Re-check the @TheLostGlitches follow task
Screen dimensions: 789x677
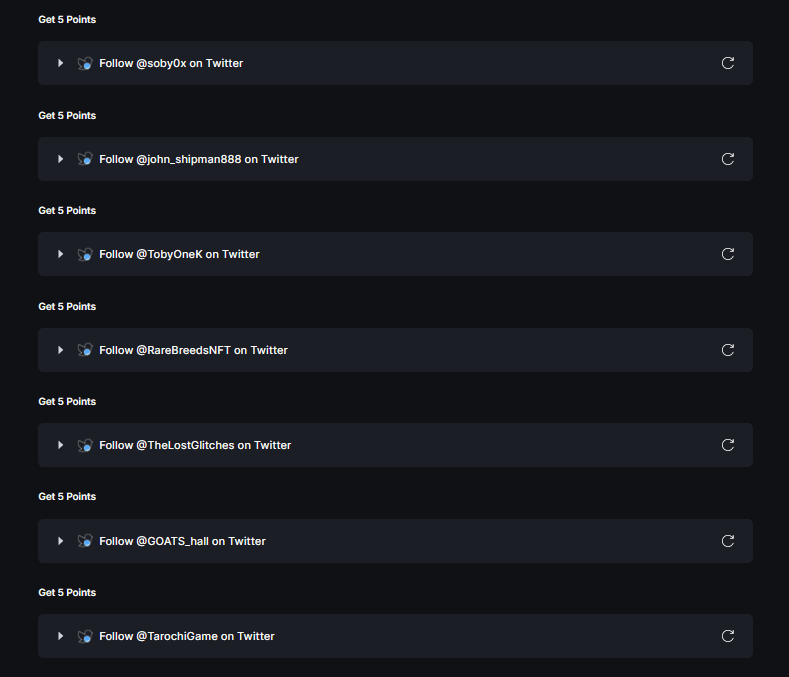coord(728,445)
